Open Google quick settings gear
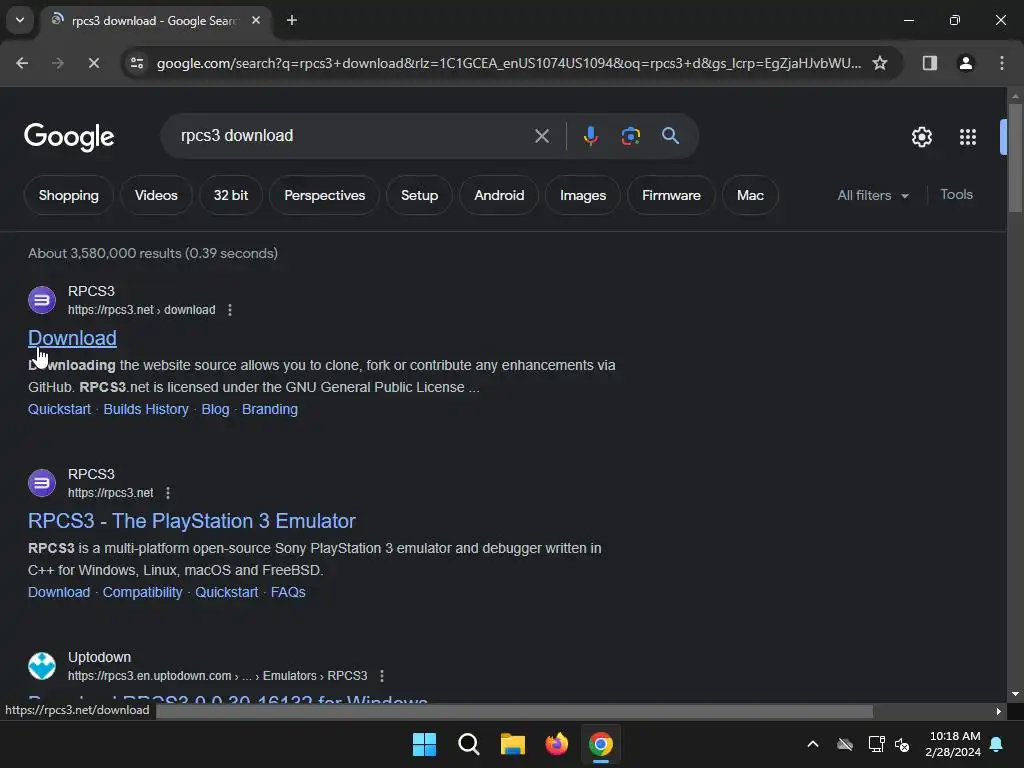Viewport: 1024px width, 768px height. click(x=921, y=137)
